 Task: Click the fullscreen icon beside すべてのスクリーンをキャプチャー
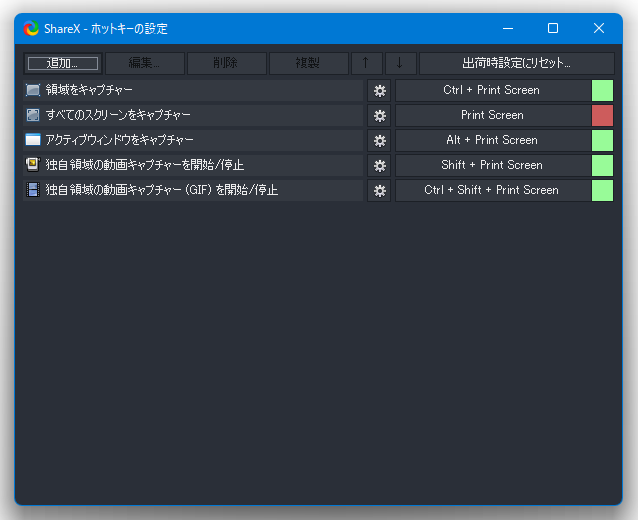click(x=33, y=115)
